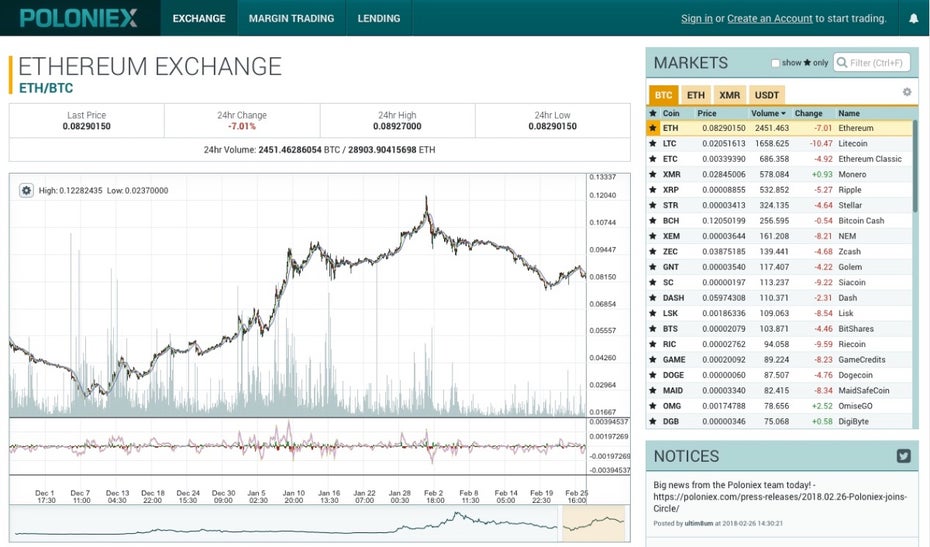Image resolution: width=930 pixels, height=547 pixels.
Task: Open chart settings gear icon
Action: coord(26,190)
